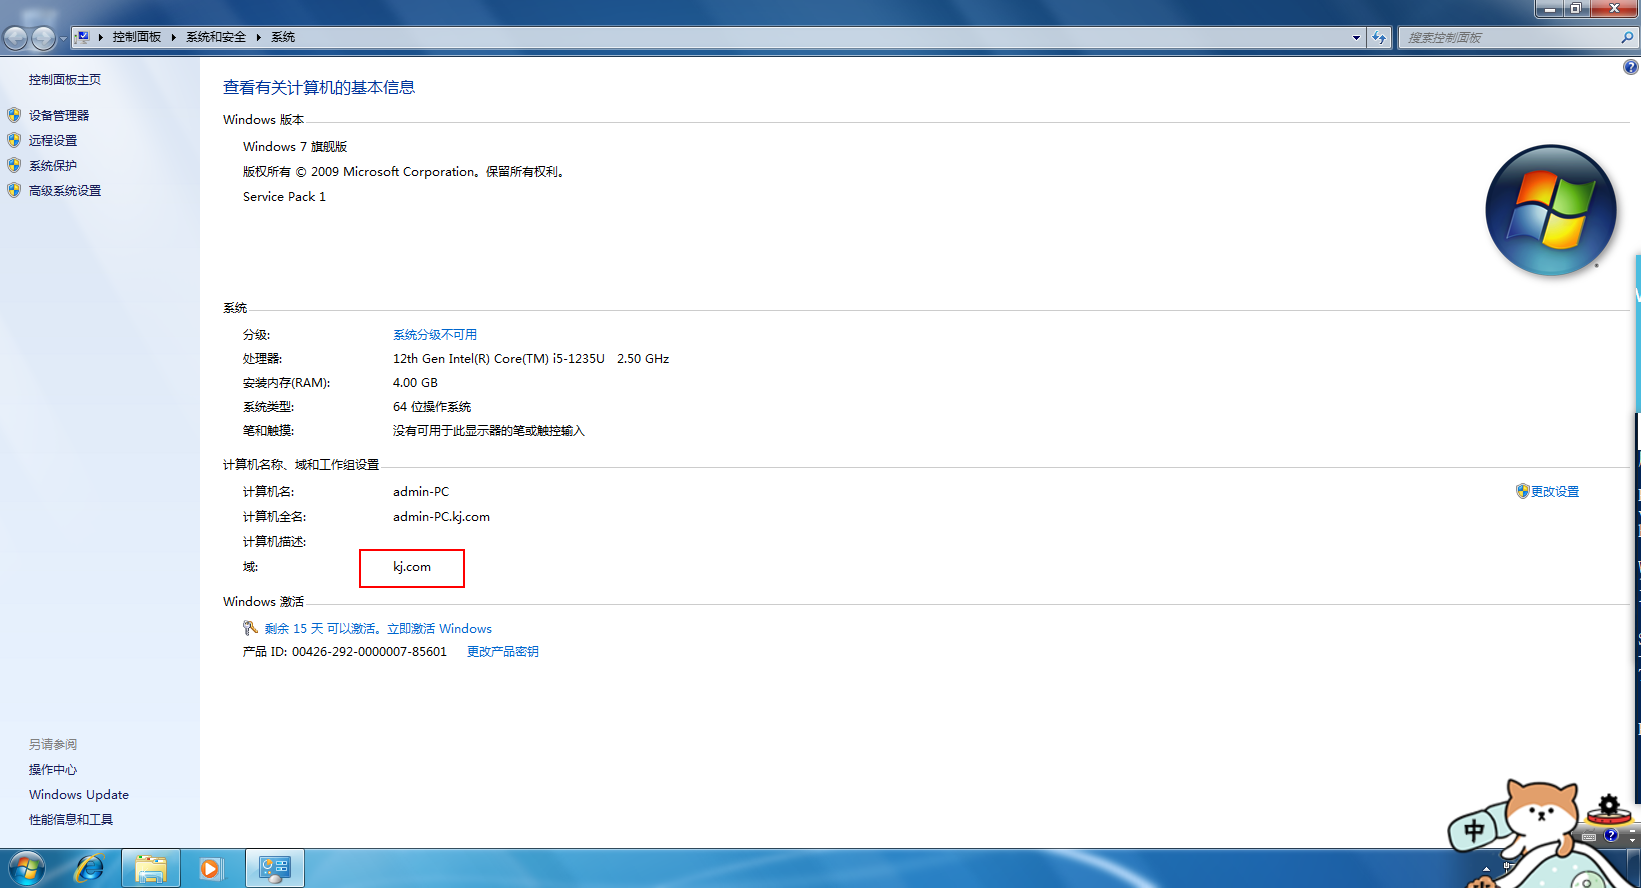Image resolution: width=1641 pixels, height=888 pixels.
Task: Open 性能信息和工具 link
Action: tap(71, 820)
